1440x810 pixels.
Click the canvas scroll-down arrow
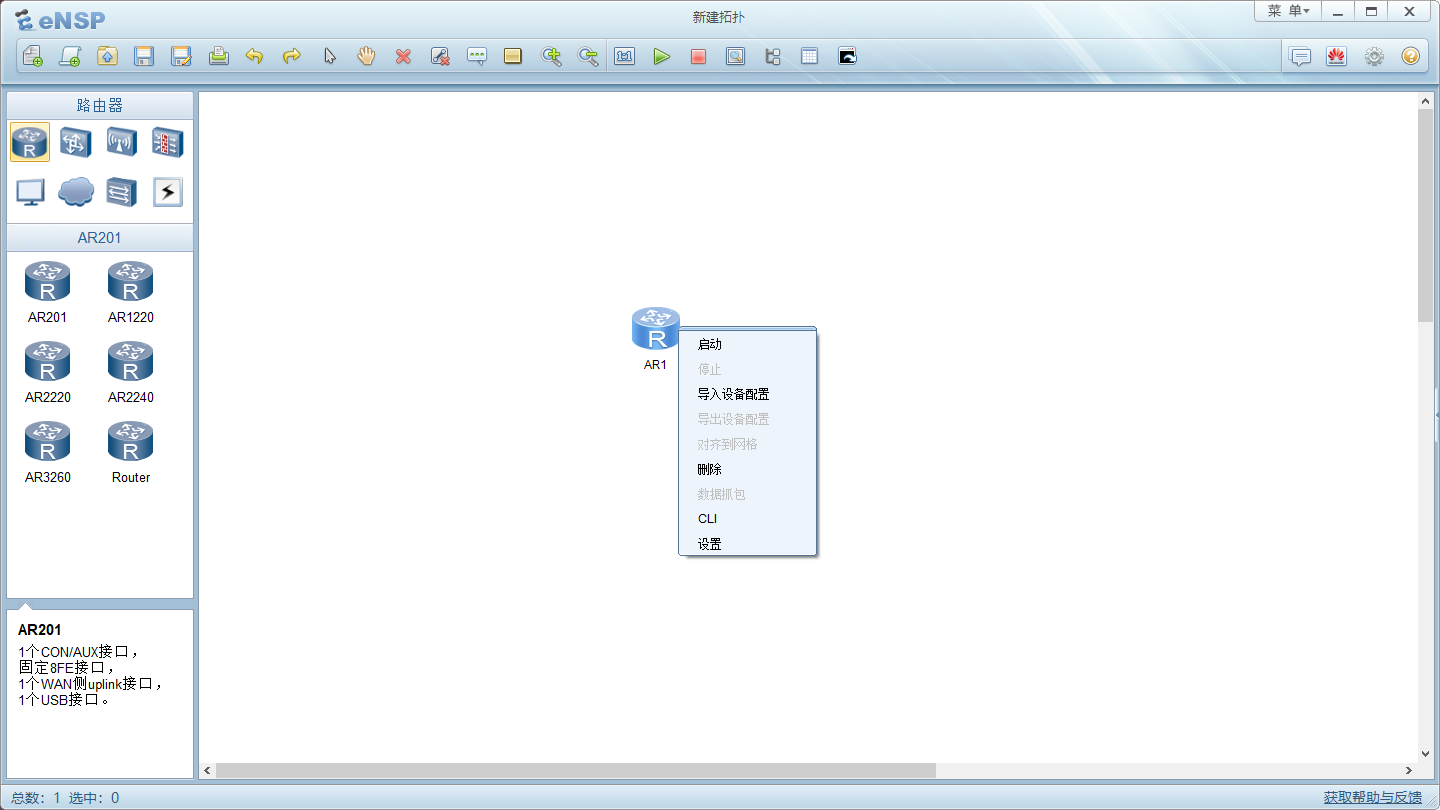coord(1425,754)
